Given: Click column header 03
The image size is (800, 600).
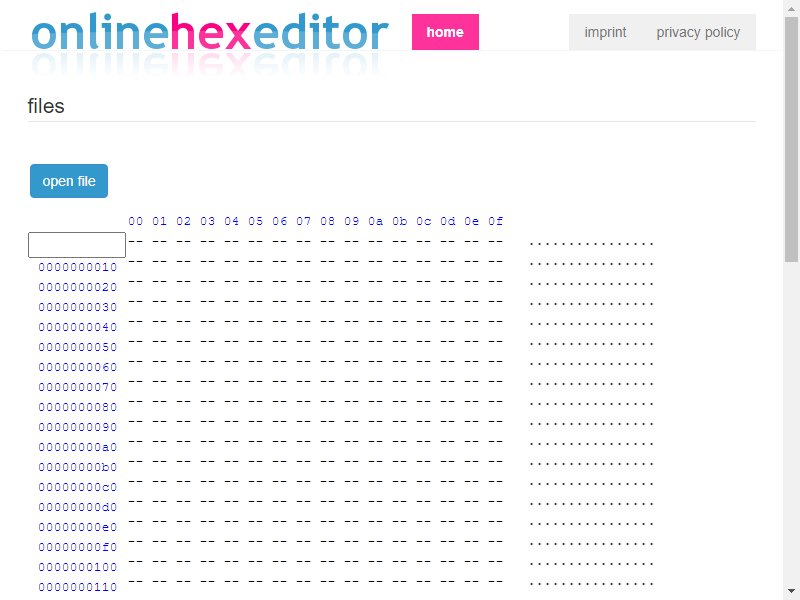Looking at the screenshot, I should pos(208,221).
